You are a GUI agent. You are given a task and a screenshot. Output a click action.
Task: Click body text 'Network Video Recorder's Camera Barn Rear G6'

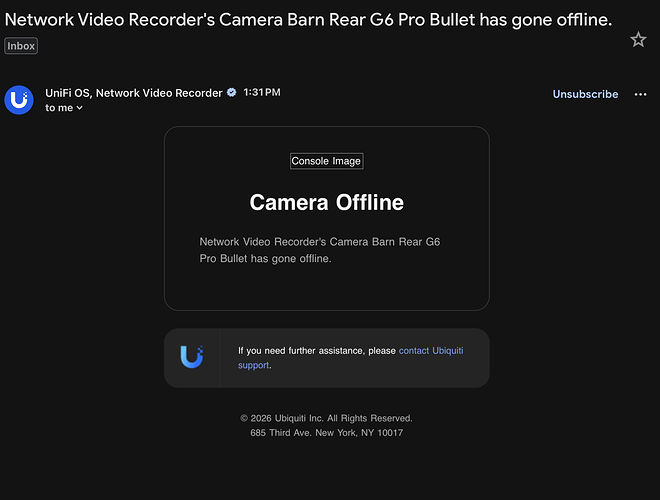click(320, 242)
